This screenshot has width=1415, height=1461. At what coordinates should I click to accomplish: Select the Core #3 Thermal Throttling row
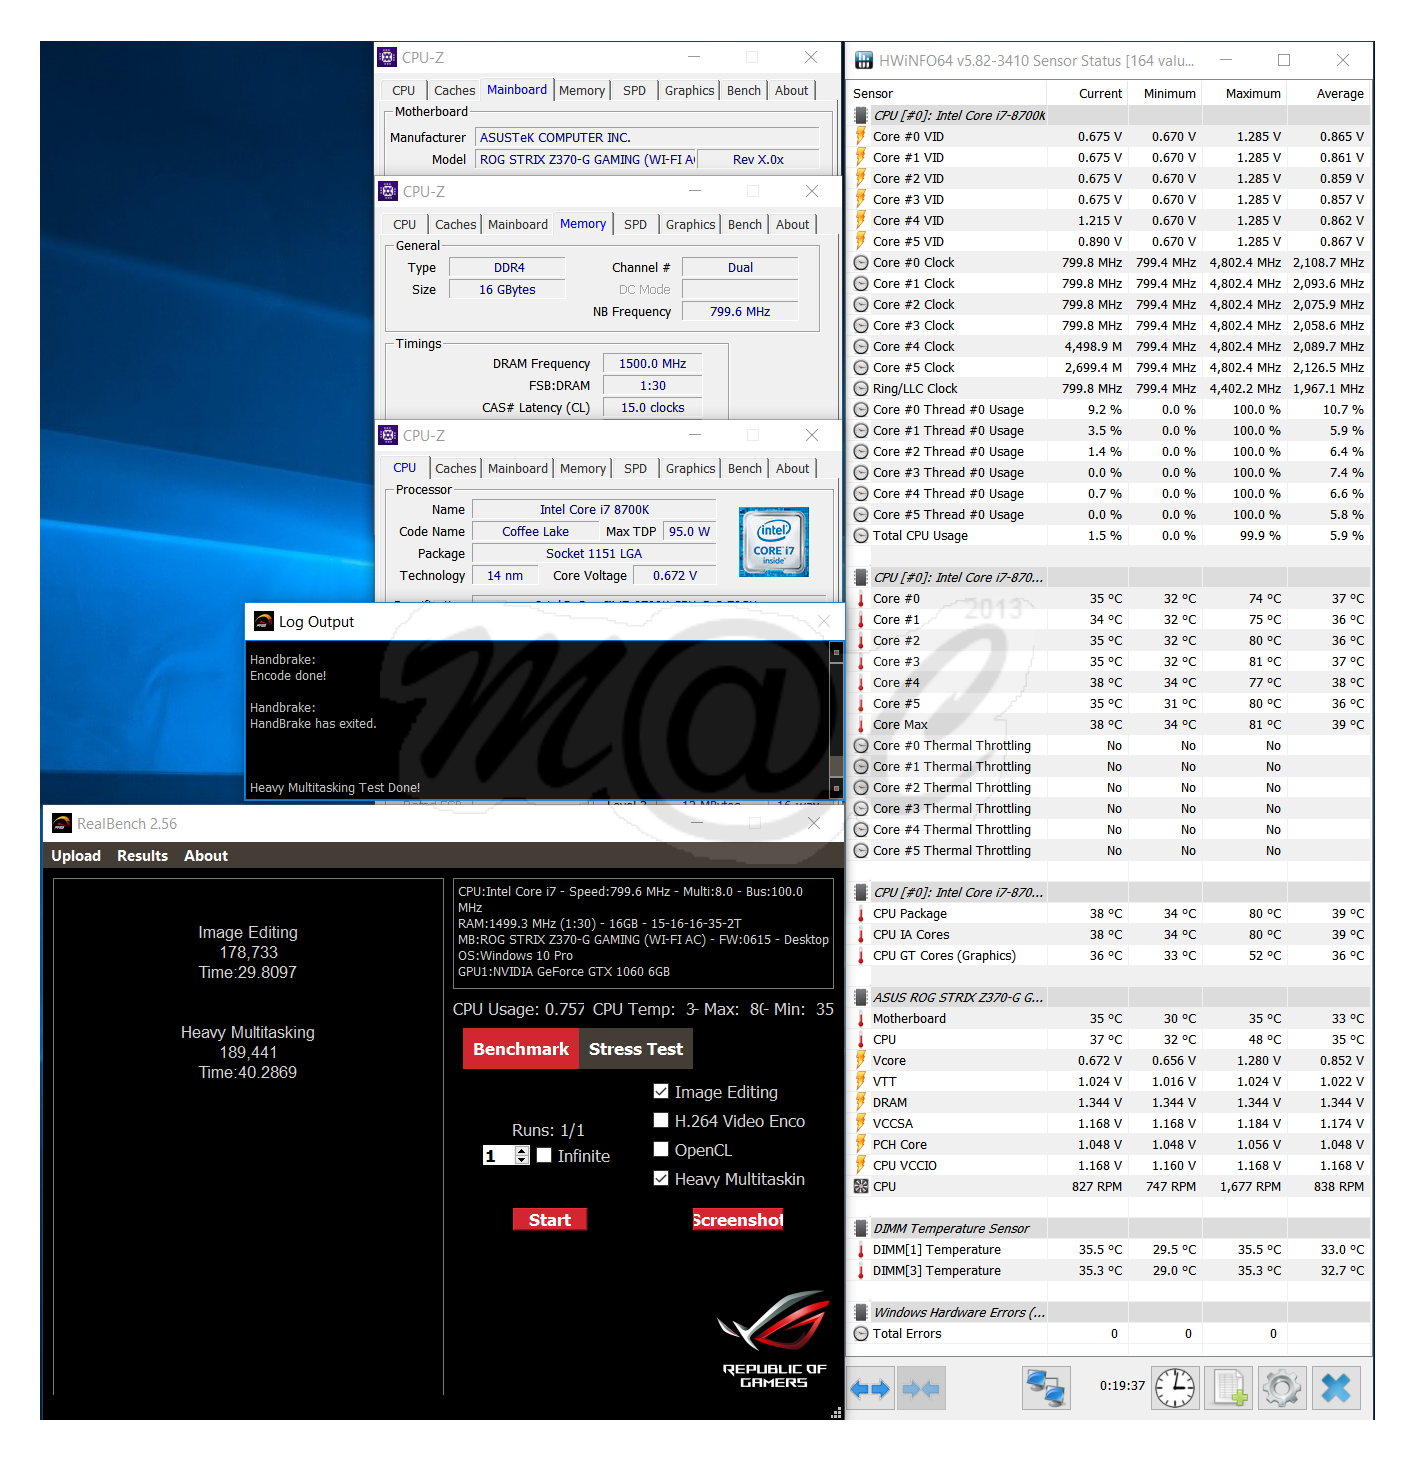(x=1110, y=808)
